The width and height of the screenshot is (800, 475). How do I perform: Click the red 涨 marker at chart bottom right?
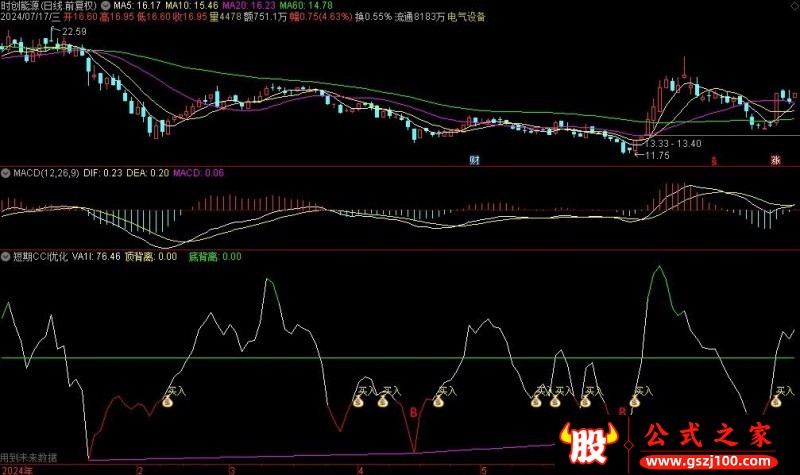coord(775,160)
